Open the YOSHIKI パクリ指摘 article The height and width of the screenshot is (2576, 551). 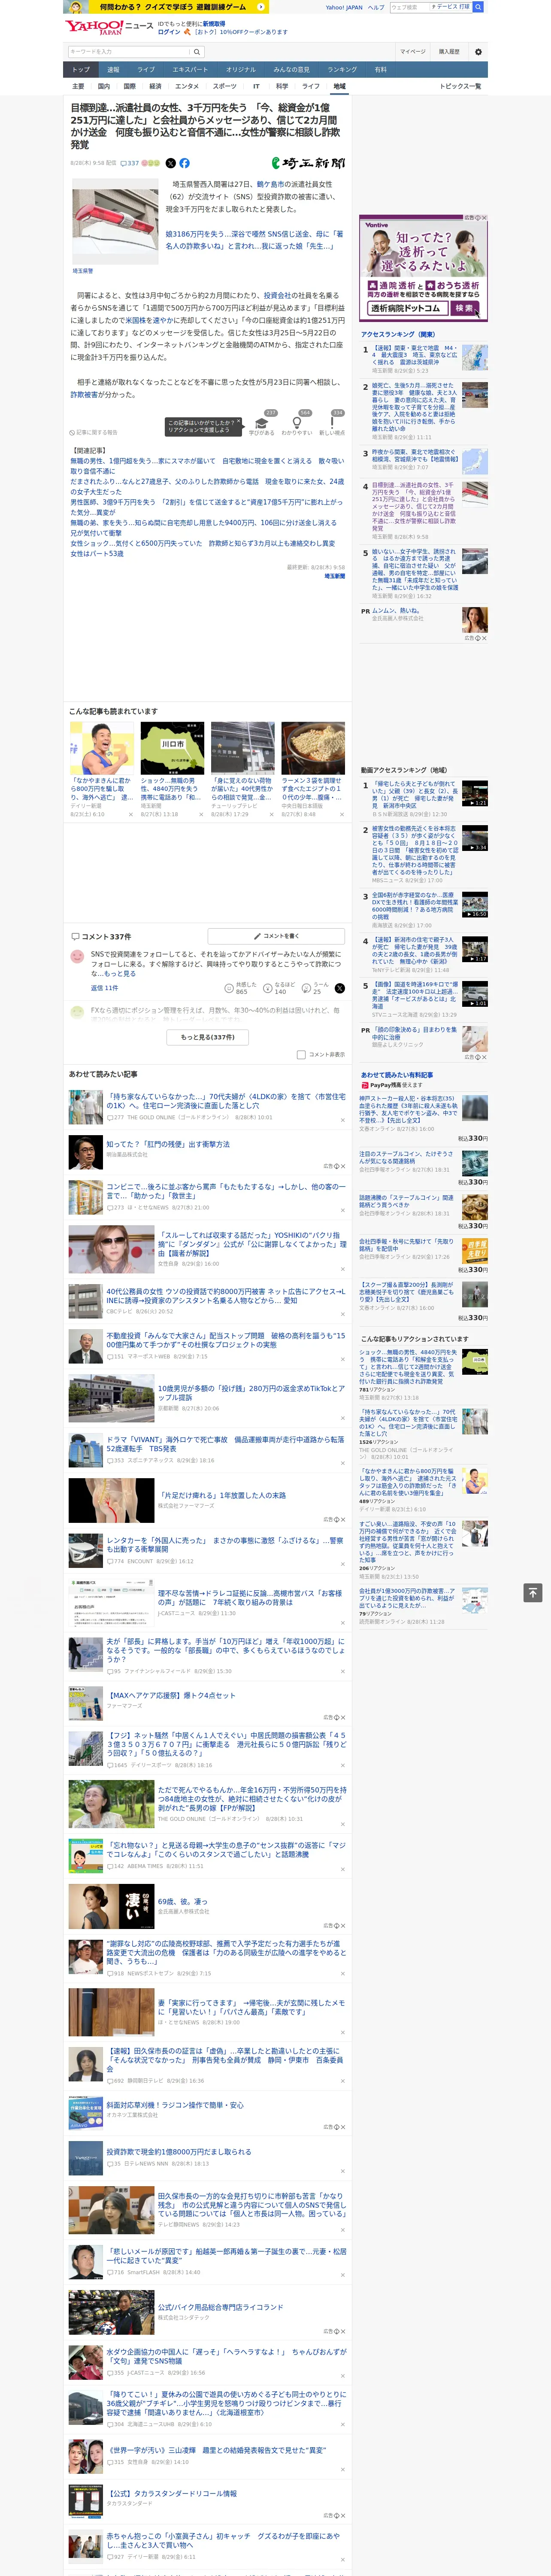252,1244
